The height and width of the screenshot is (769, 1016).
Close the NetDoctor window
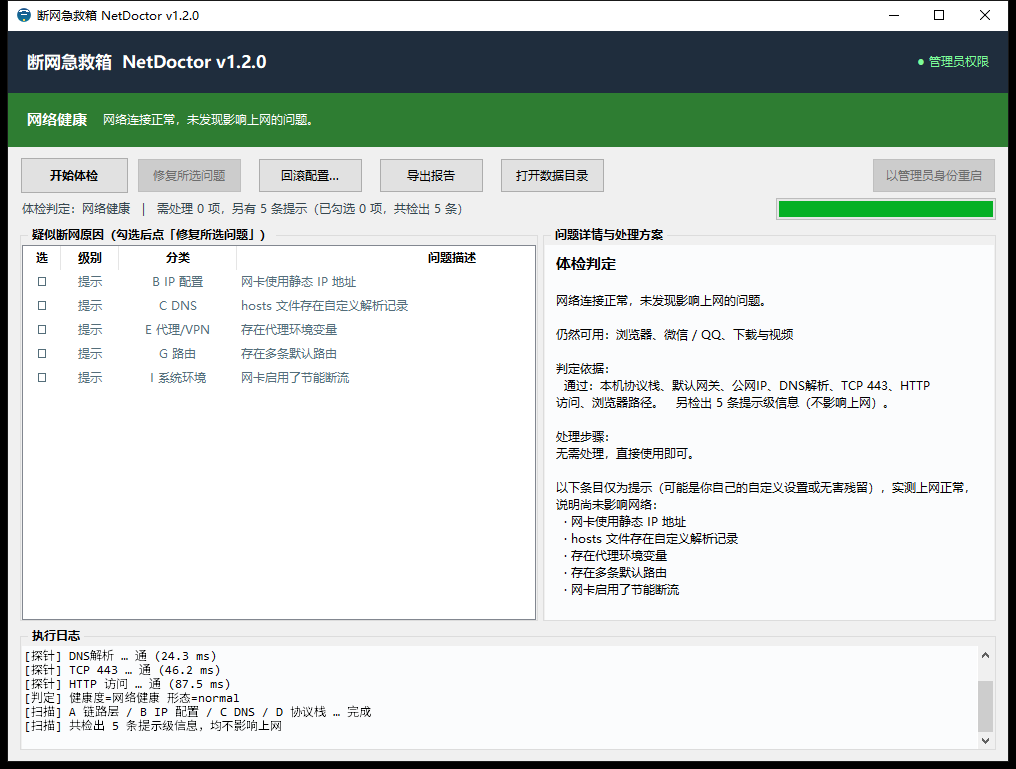coord(985,15)
